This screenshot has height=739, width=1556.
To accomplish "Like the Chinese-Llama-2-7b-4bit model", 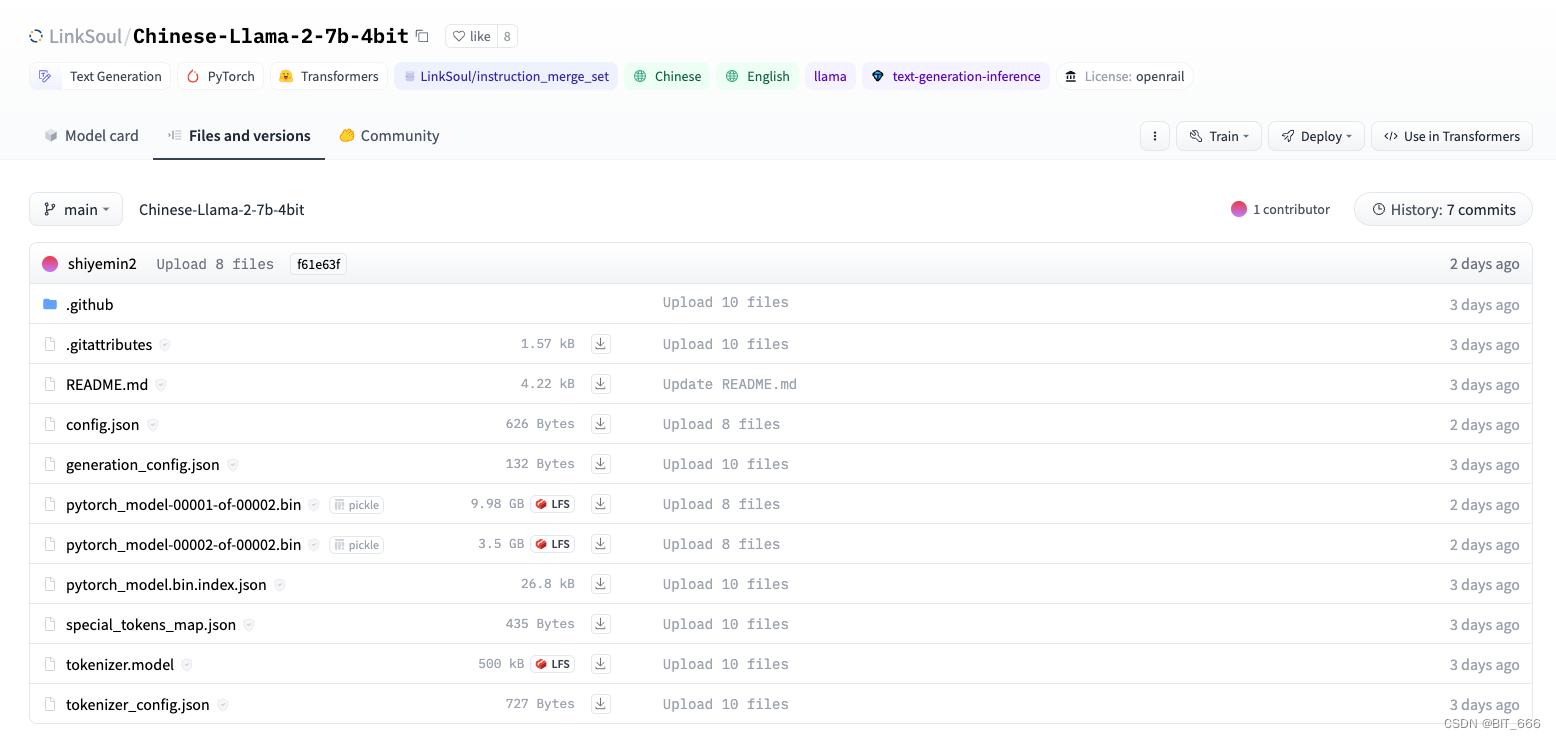I will (471, 36).
